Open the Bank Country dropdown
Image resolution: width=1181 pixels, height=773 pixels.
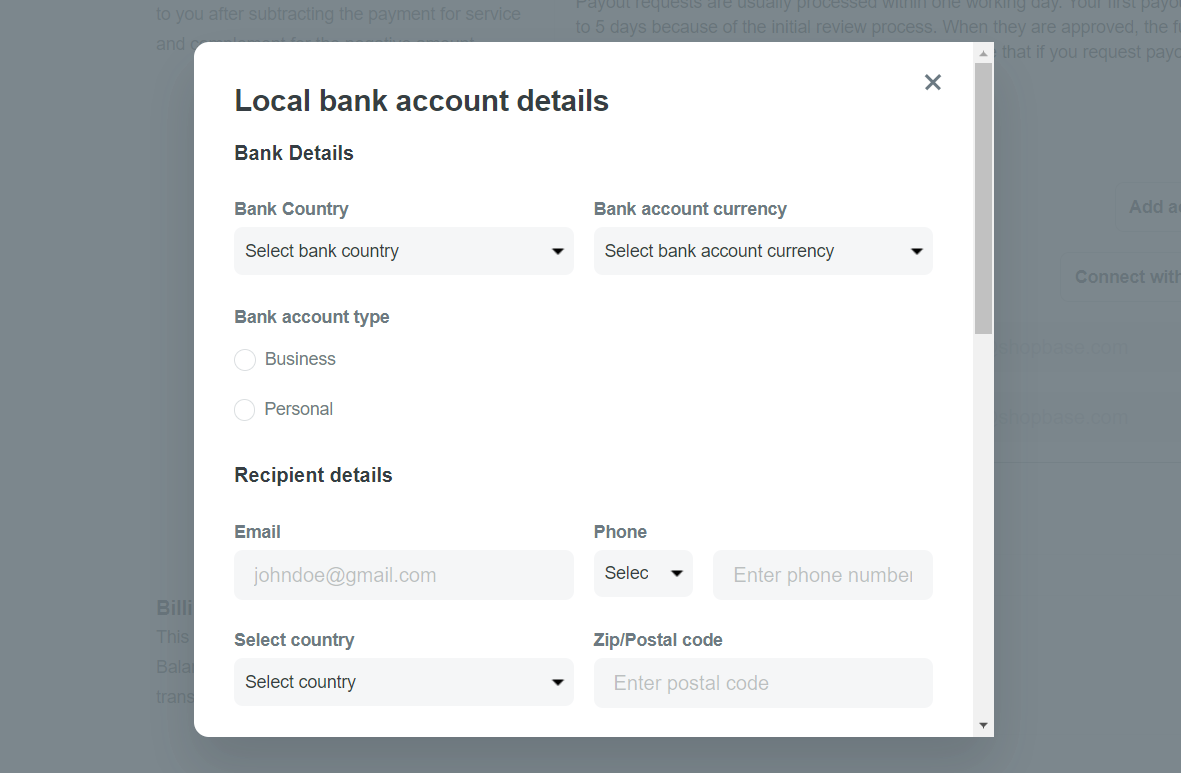(x=404, y=251)
